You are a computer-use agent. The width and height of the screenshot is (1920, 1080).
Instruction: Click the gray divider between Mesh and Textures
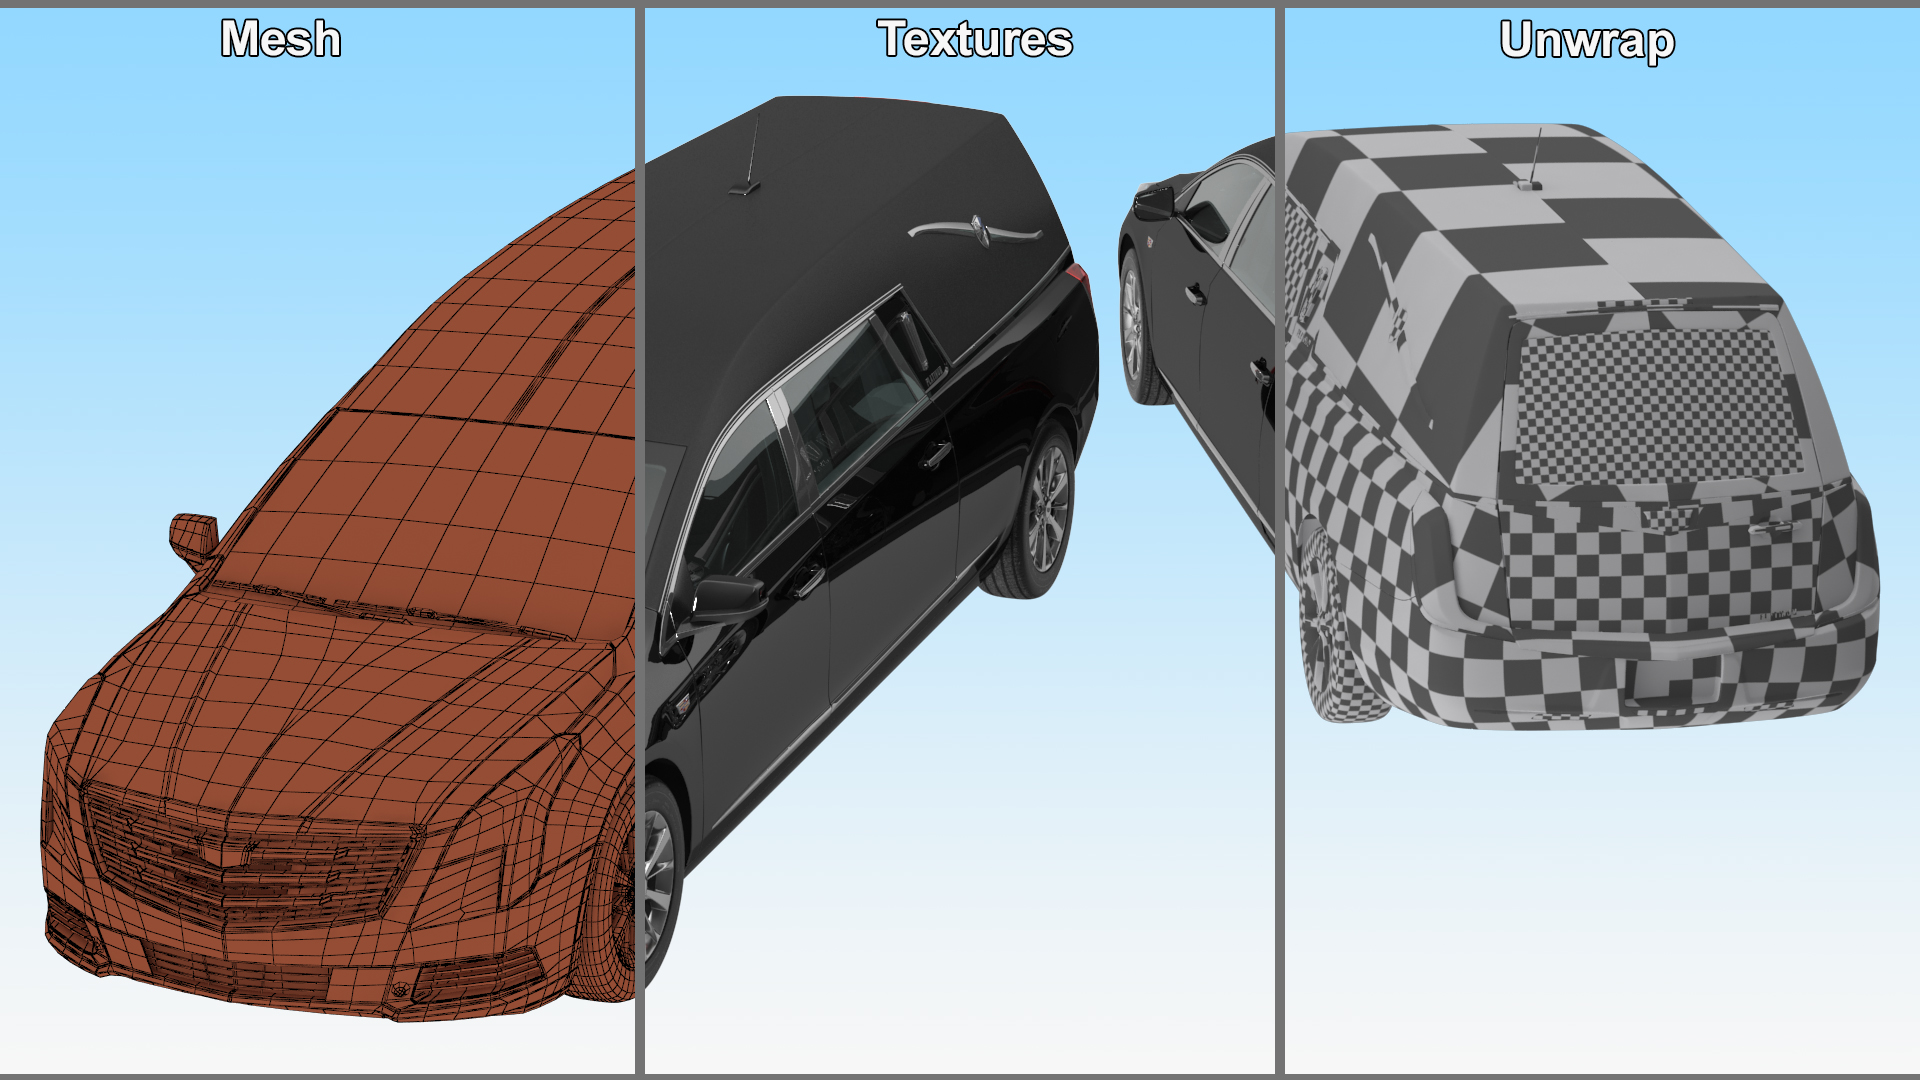coord(640,540)
